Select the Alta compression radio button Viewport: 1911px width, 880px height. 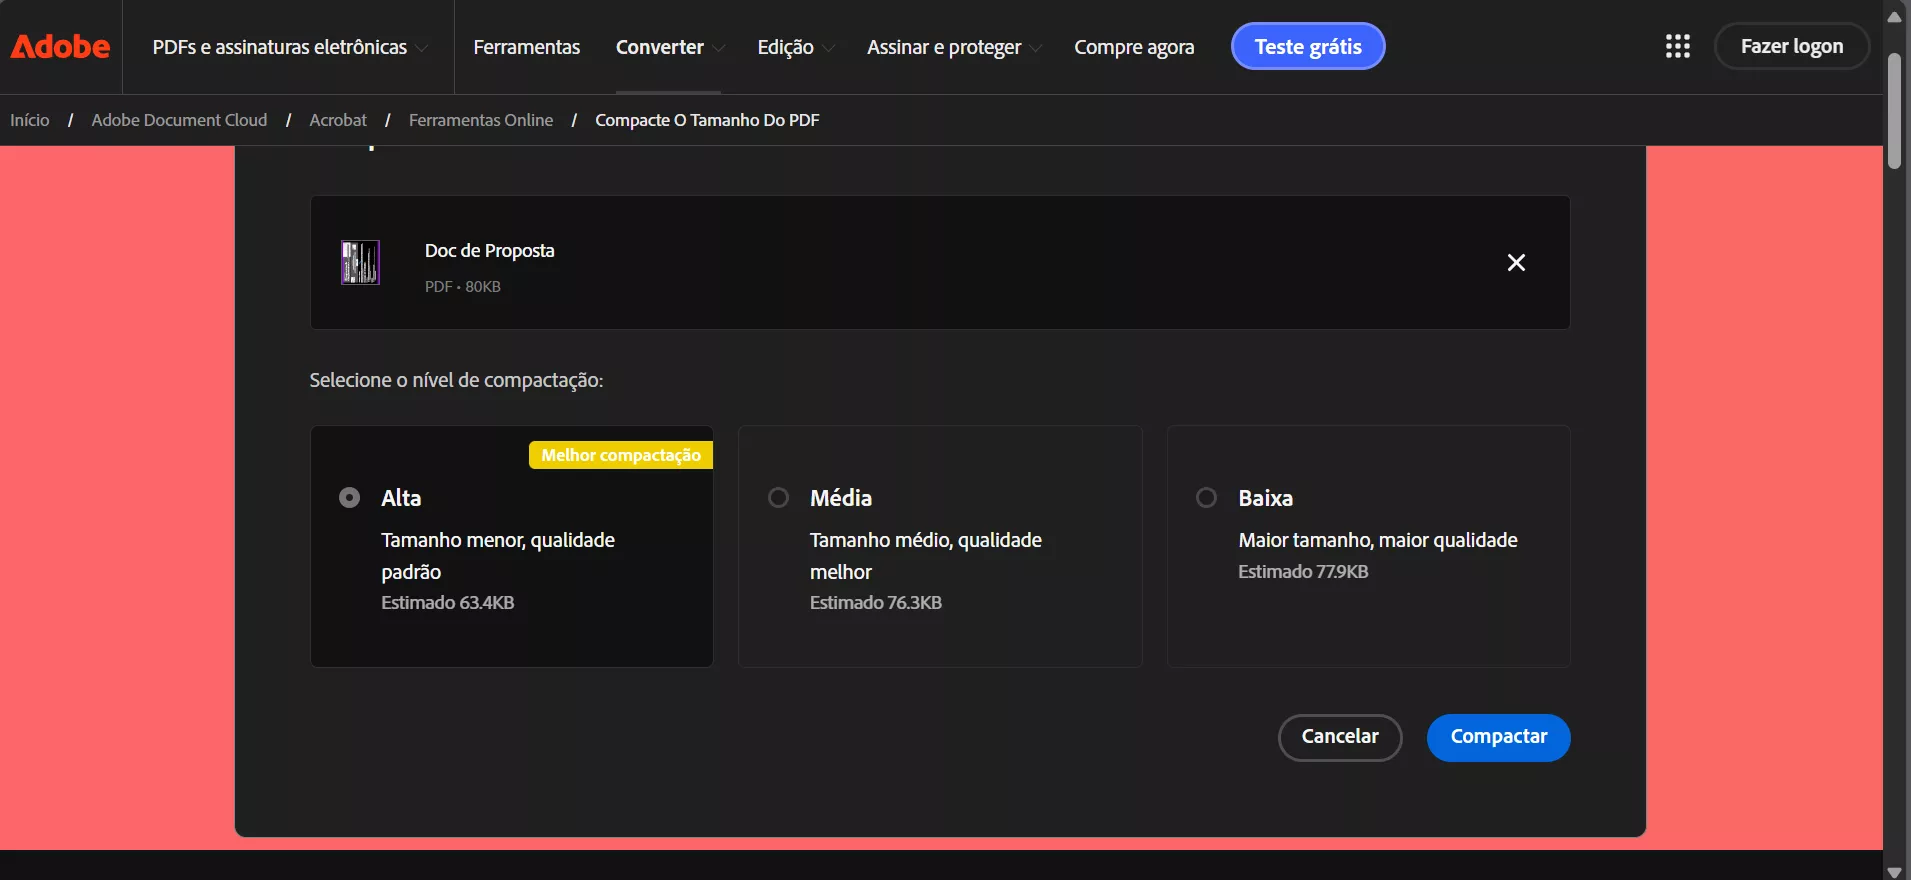[x=349, y=497]
